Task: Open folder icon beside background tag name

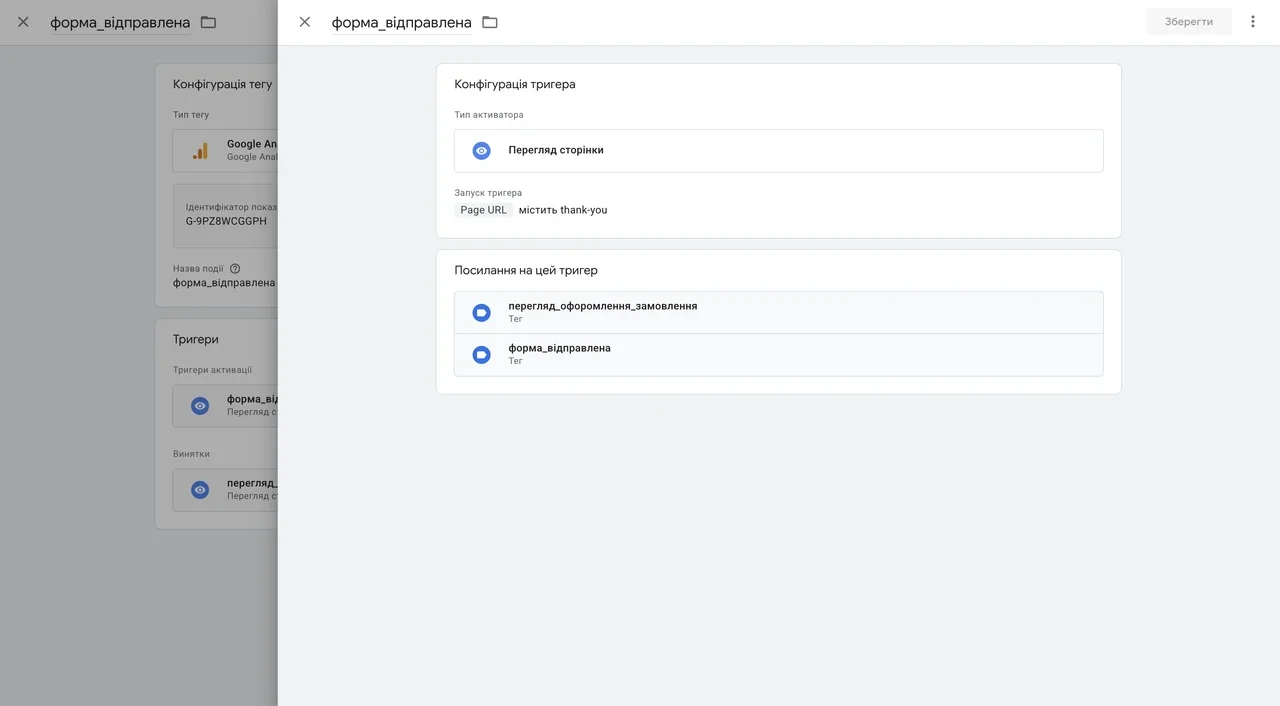Action: pyautogui.click(x=208, y=22)
